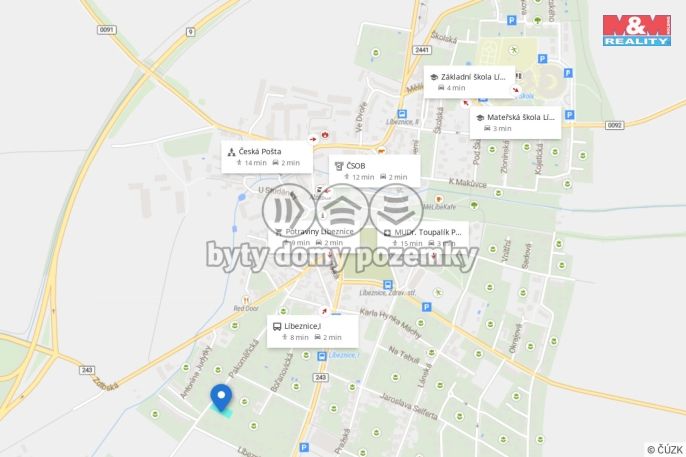Image resolution: width=686 pixels, height=457 pixels.
Task: Click the Líbeznice,II bus stop icon
Action: point(402,114)
